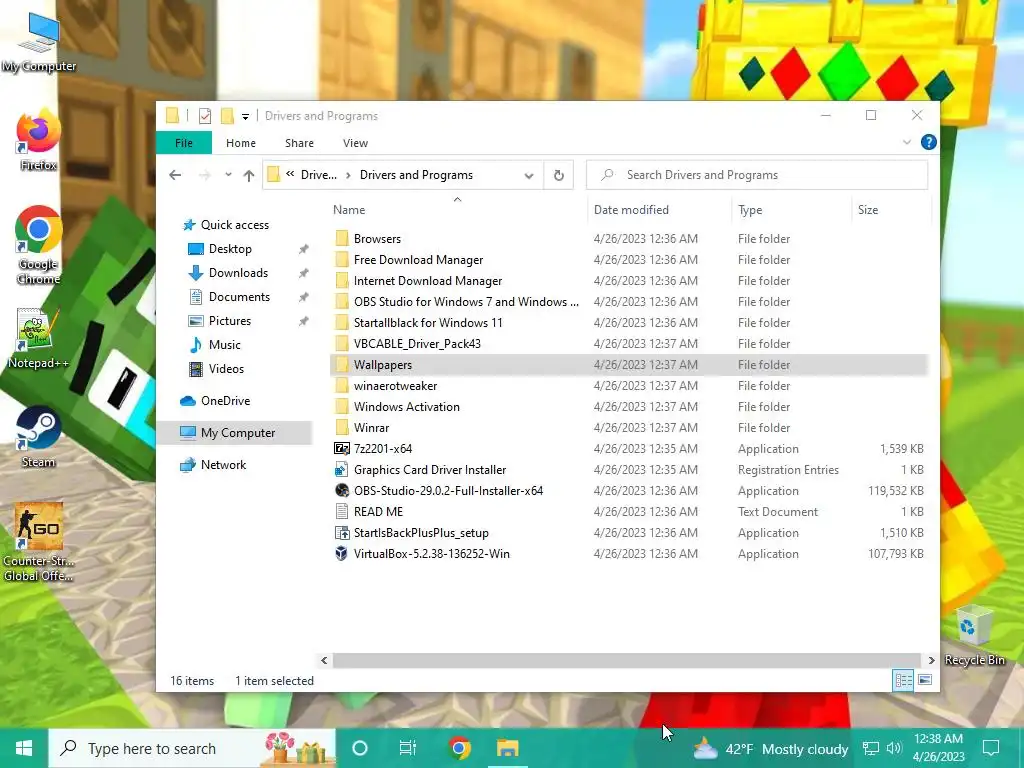Image resolution: width=1024 pixels, height=768 pixels.
Task: Sort files by Date modified column
Action: (660, 210)
